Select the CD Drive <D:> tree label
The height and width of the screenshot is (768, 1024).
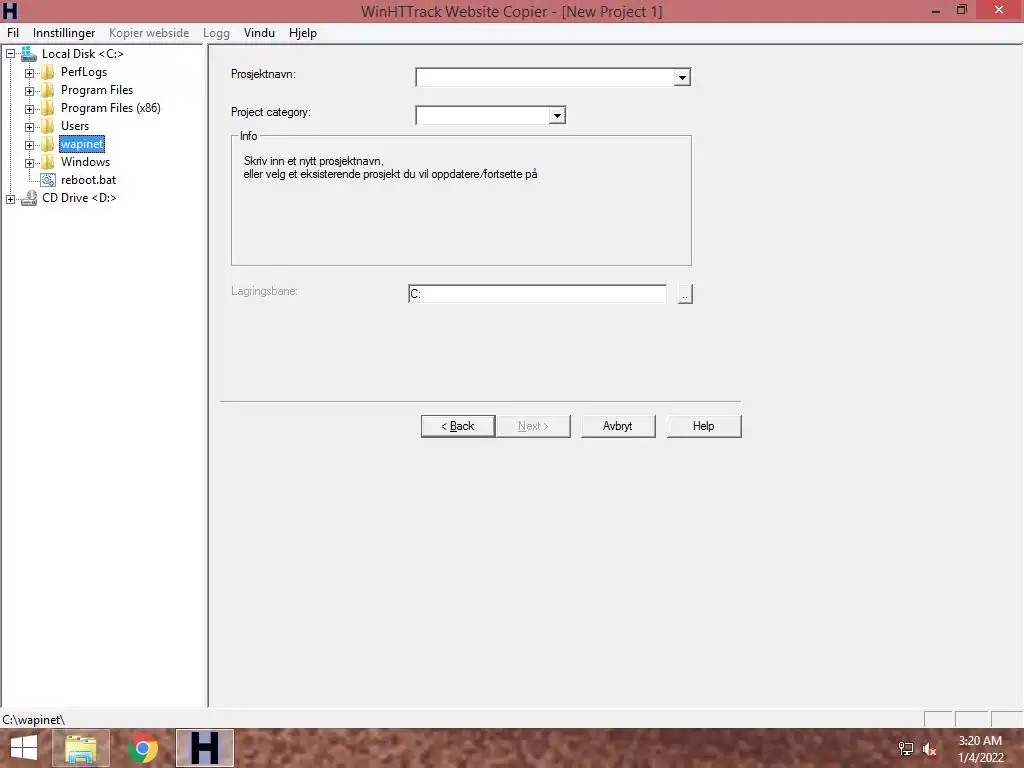click(79, 198)
